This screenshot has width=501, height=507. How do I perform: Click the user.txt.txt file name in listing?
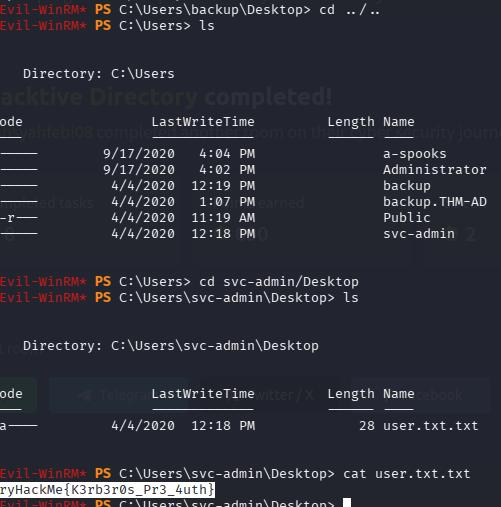pyautogui.click(x=431, y=426)
